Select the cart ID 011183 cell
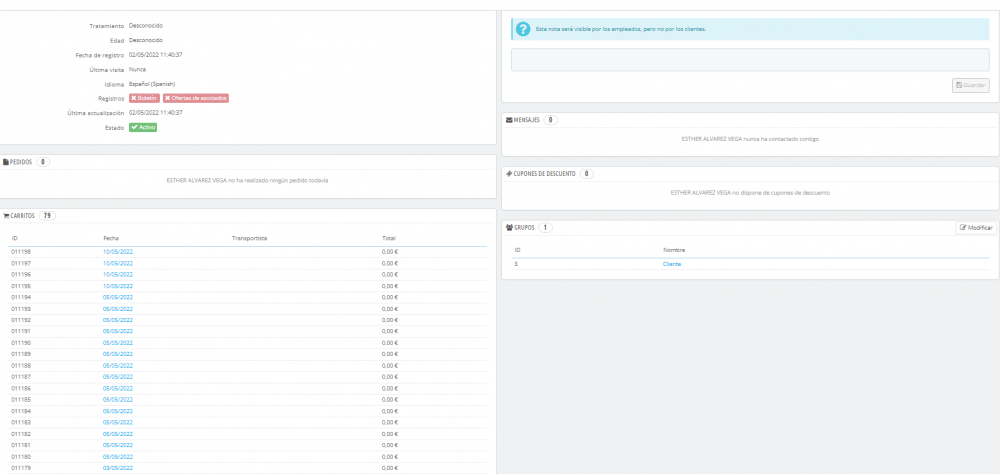The height and width of the screenshot is (474, 1000). (21, 422)
